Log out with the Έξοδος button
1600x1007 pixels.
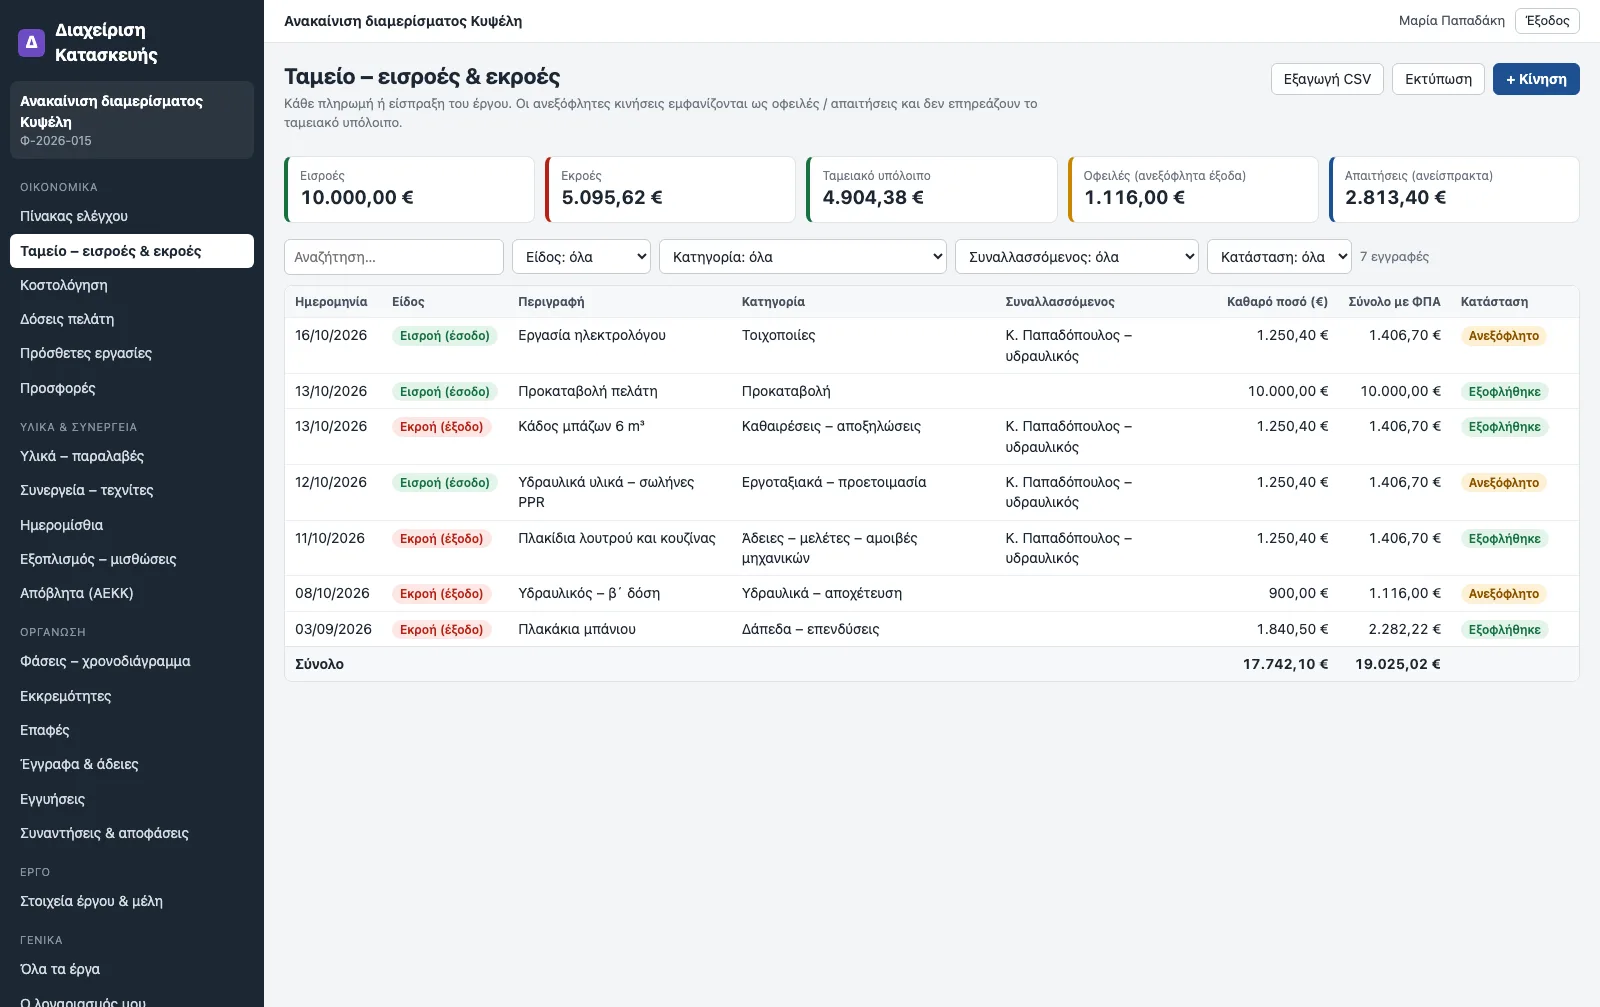point(1547,21)
